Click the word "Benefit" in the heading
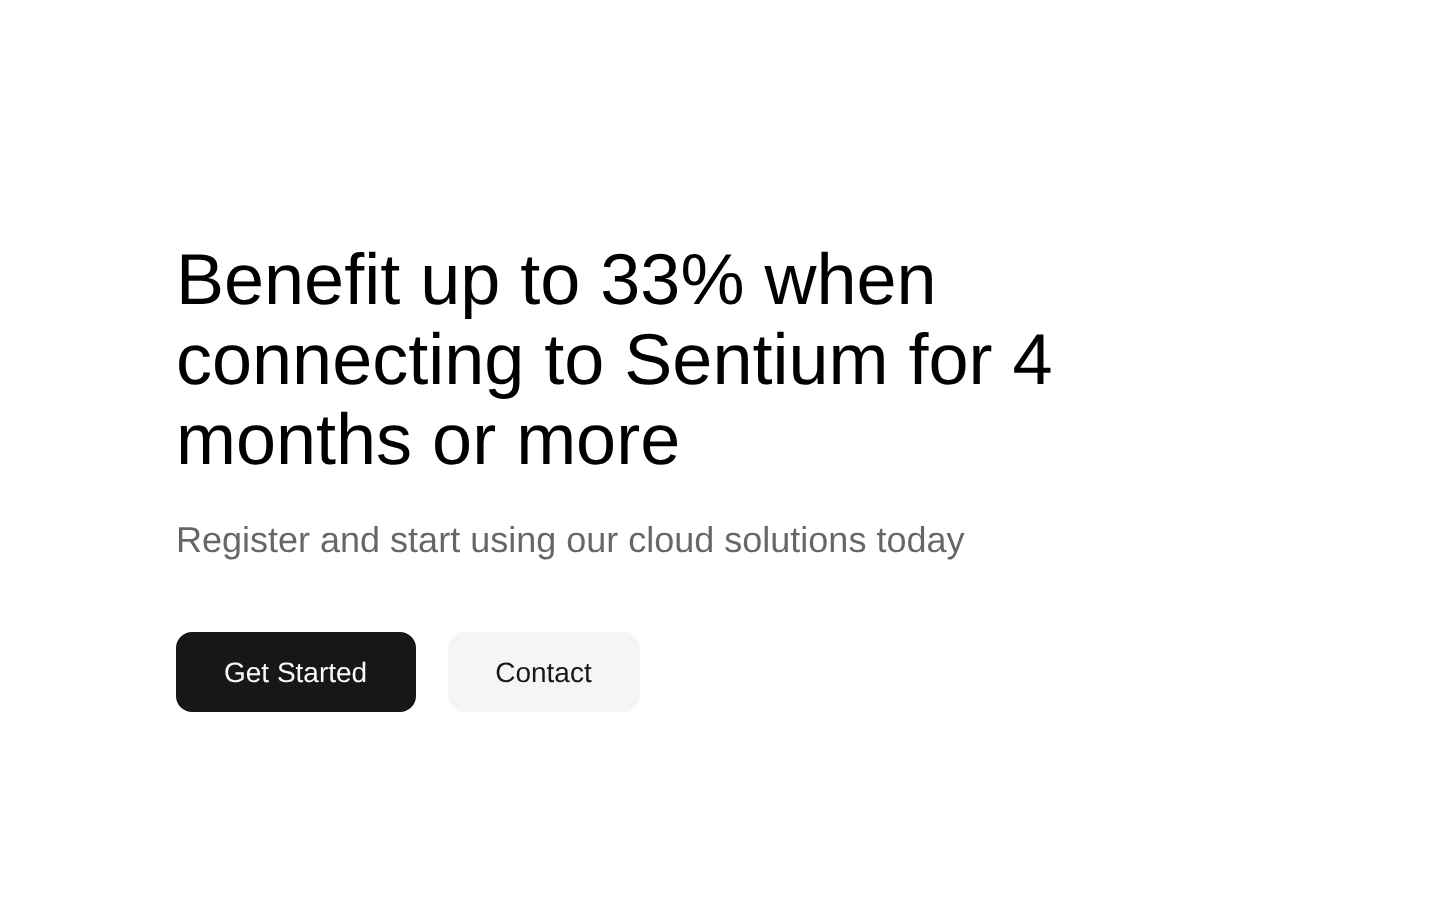 pyautogui.click(x=288, y=280)
